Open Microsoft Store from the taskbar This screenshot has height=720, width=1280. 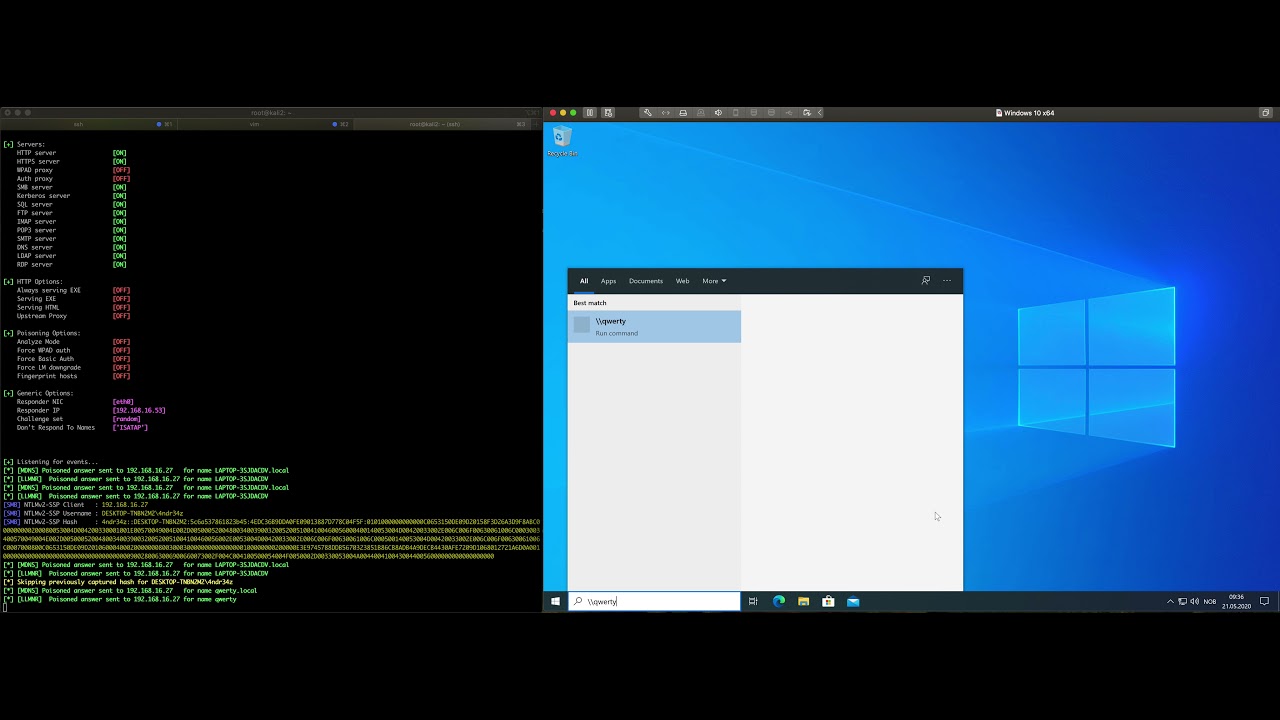(828, 601)
